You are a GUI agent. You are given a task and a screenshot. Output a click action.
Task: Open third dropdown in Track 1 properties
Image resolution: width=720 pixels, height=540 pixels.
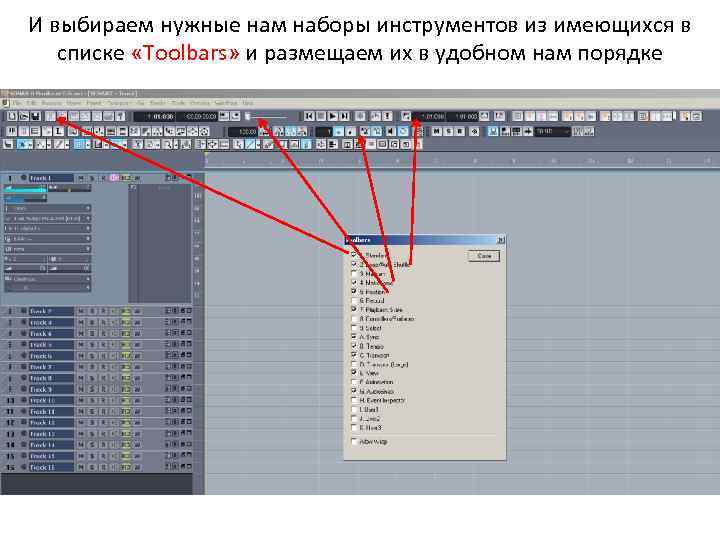coord(48,229)
